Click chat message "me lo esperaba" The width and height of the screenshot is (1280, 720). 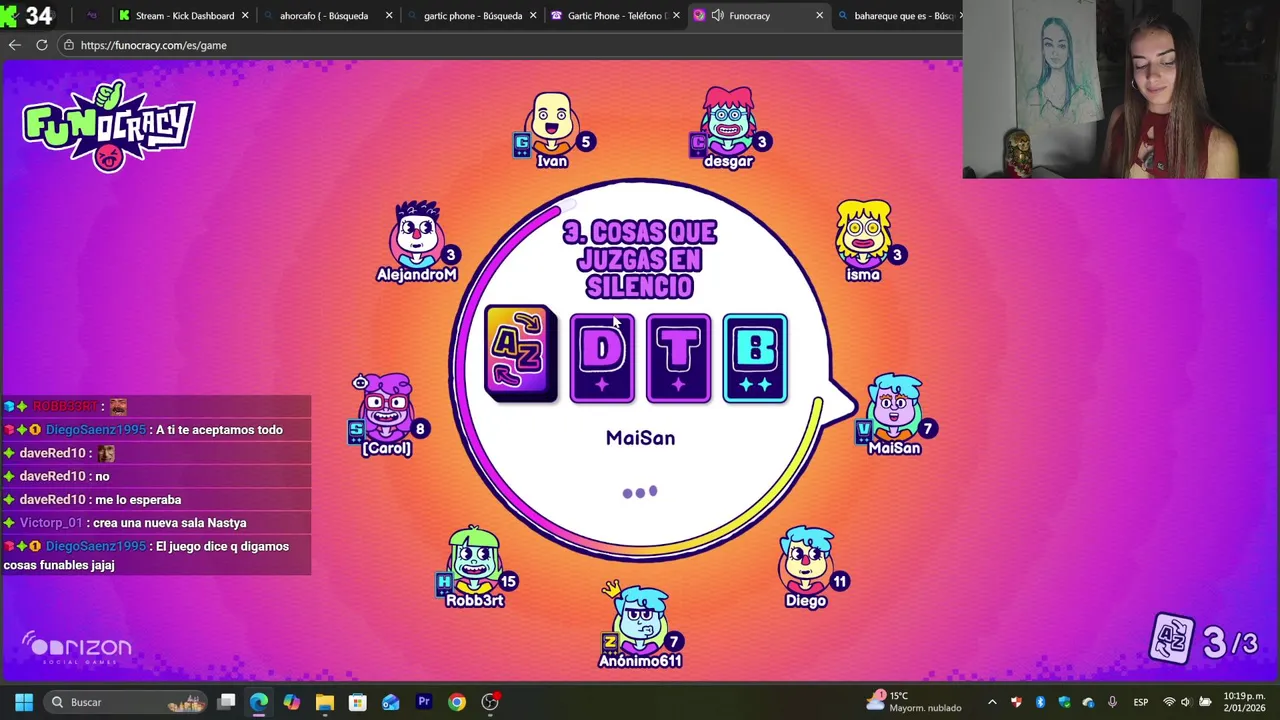[x=138, y=500]
